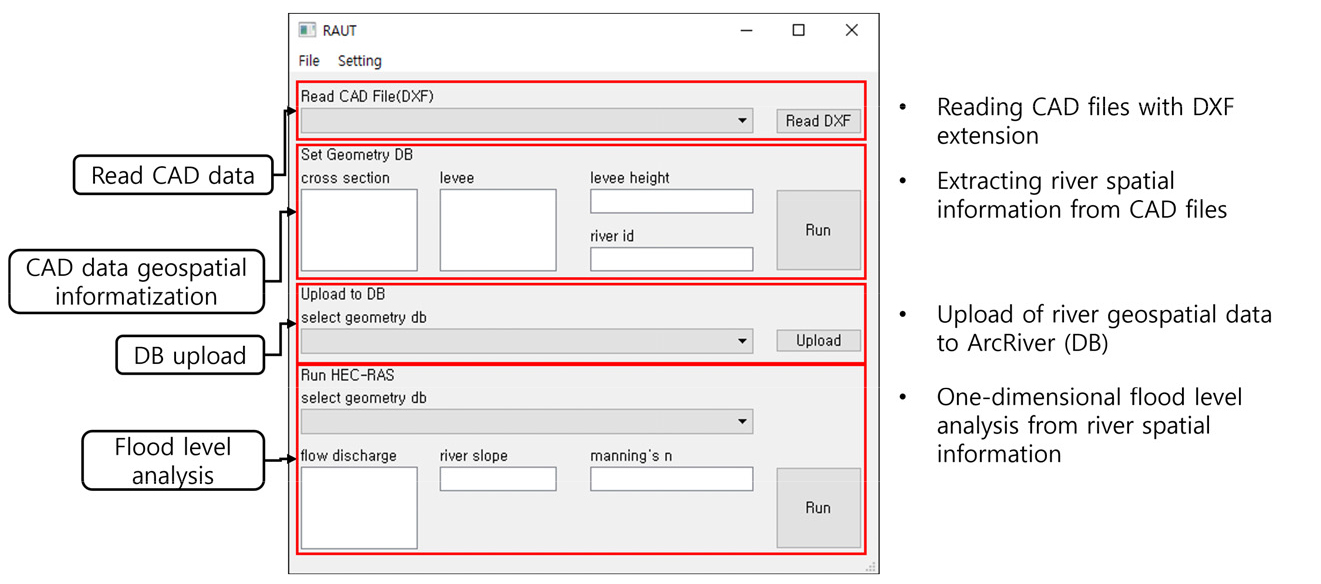Click the manning's n input field
This screenshot has width=1321, height=584.
tap(671, 479)
